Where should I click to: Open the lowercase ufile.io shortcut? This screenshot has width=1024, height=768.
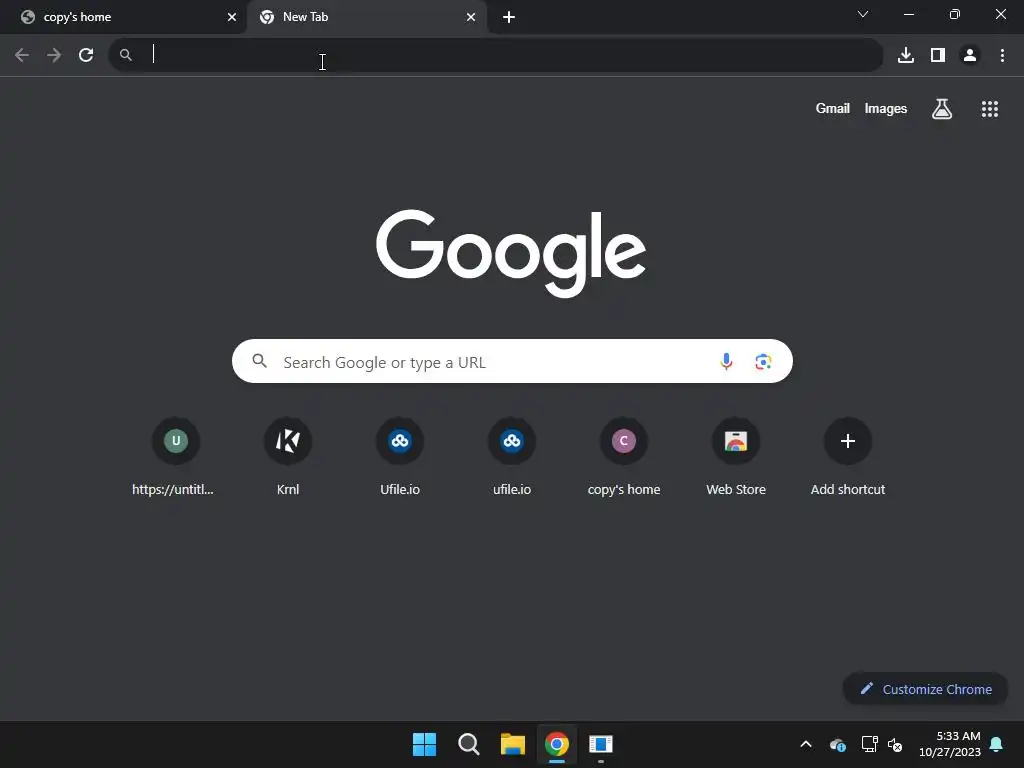512,457
